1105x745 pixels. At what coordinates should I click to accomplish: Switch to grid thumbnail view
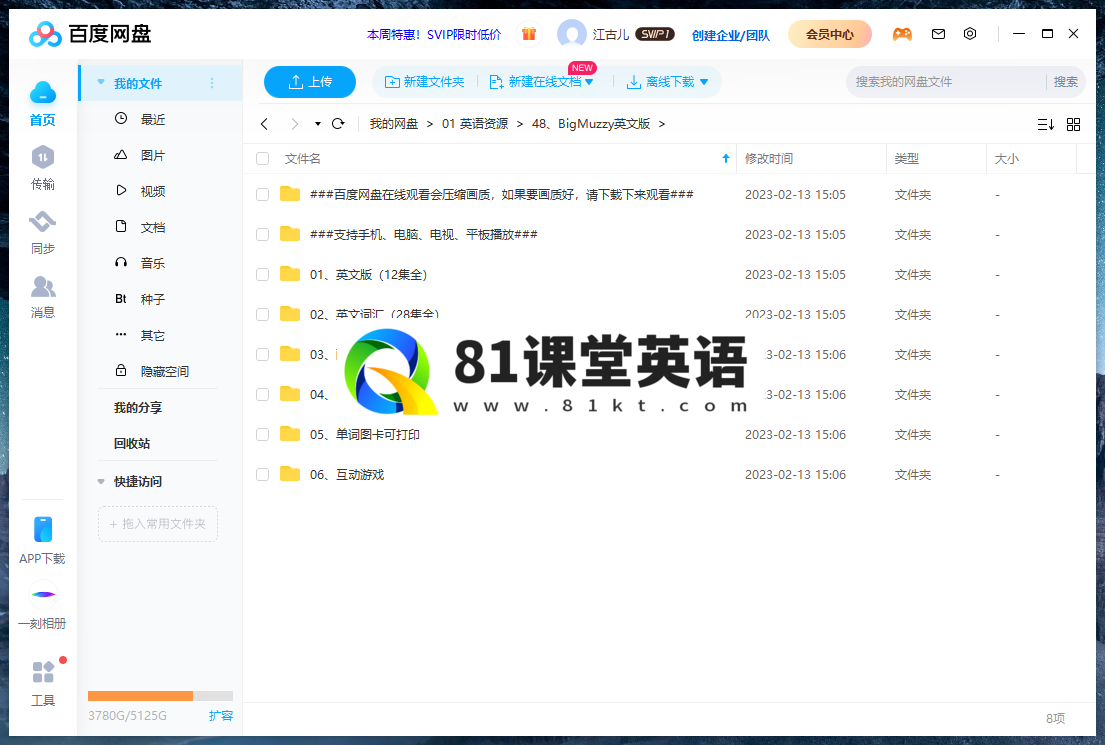tap(1073, 125)
